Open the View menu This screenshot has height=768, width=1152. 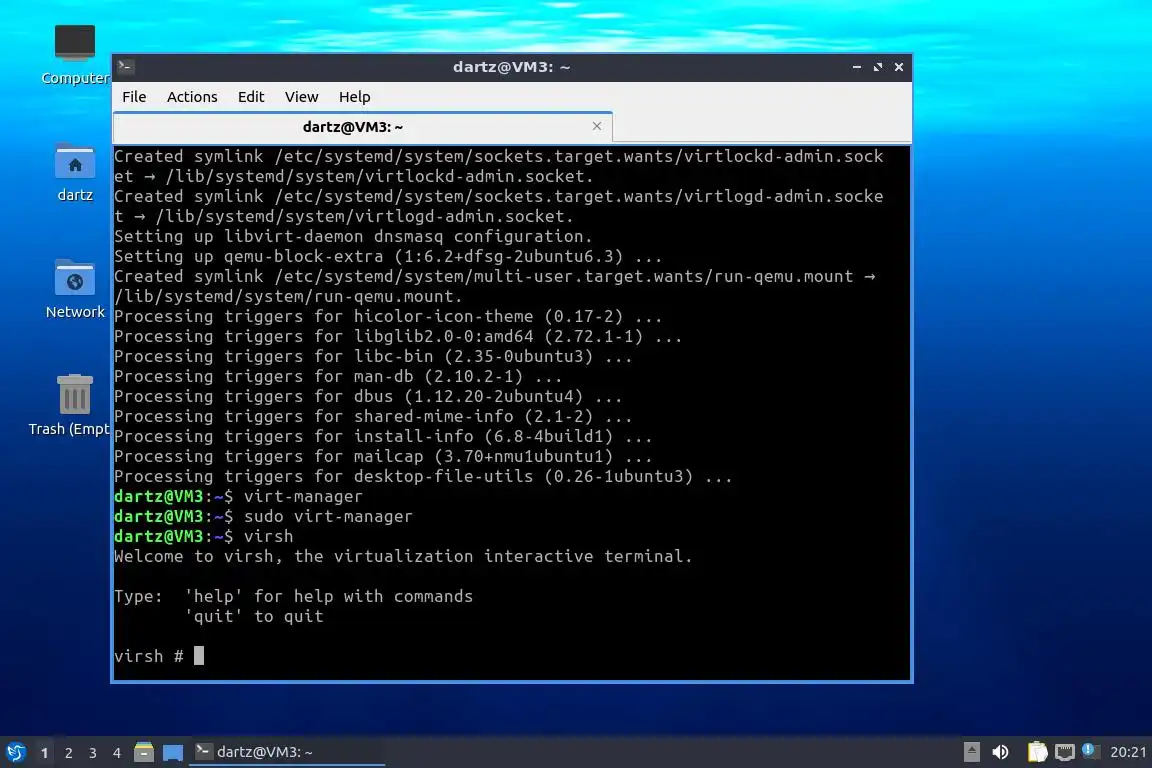click(301, 97)
